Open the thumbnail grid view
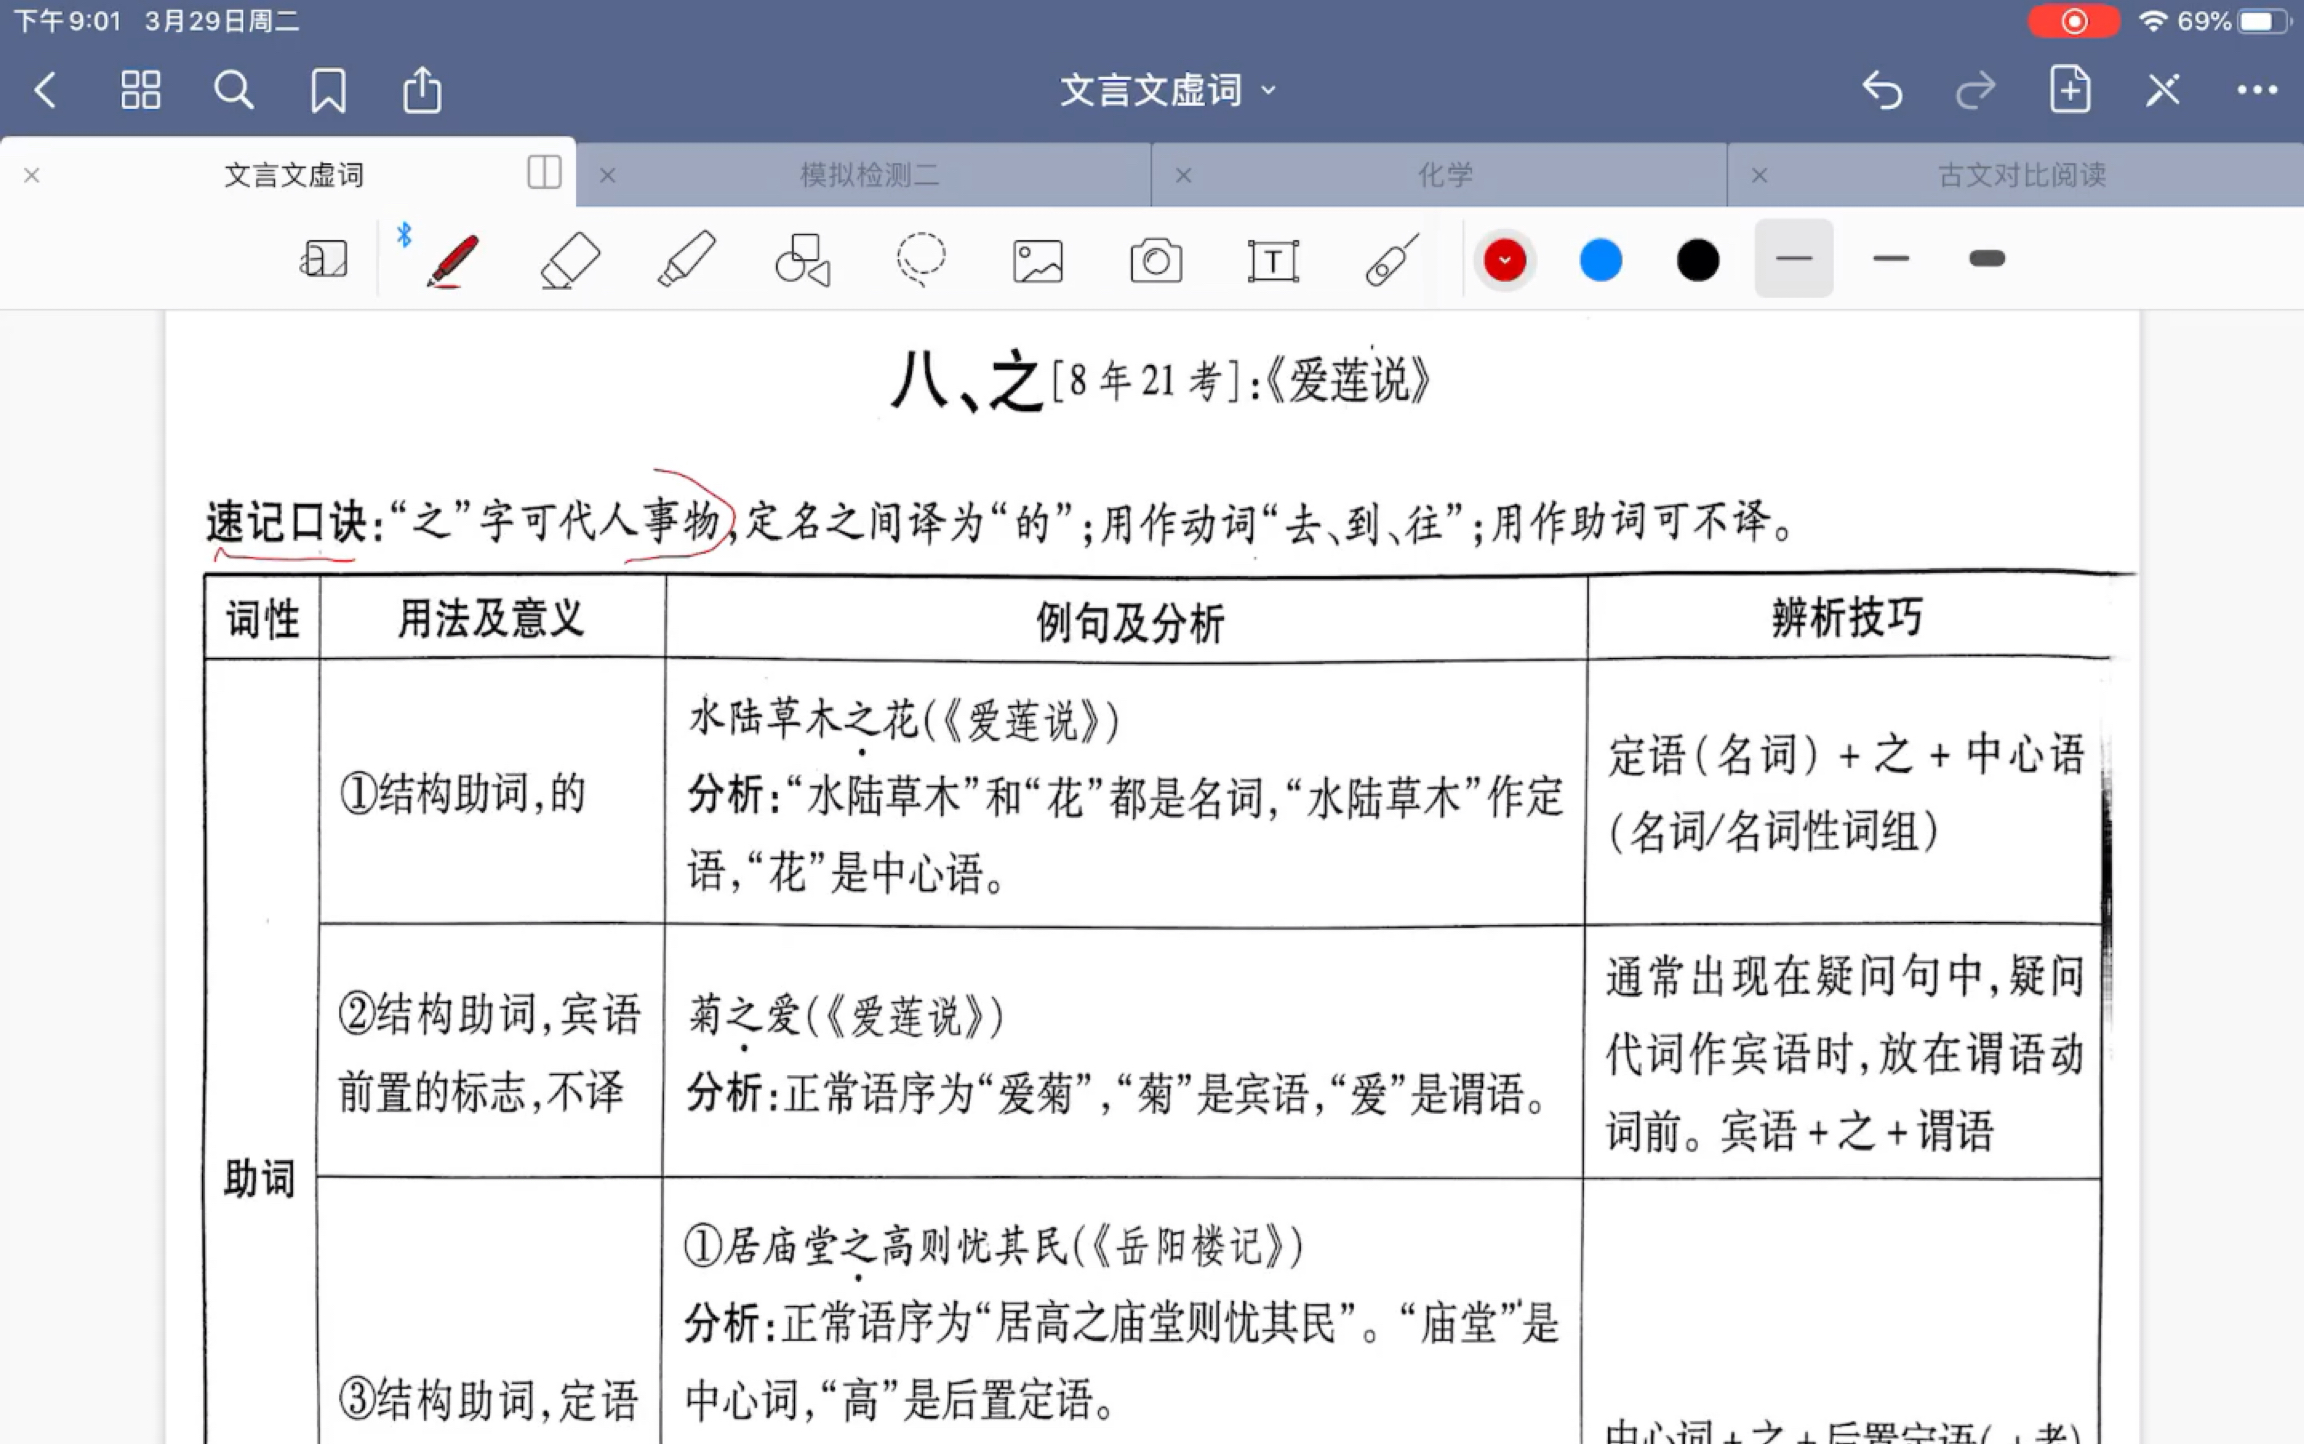 coord(140,90)
